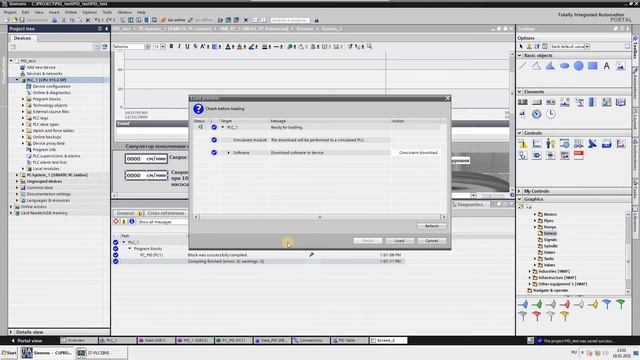Select Device configuration in project tree
Screen dimensions: 640x360
coord(51,87)
